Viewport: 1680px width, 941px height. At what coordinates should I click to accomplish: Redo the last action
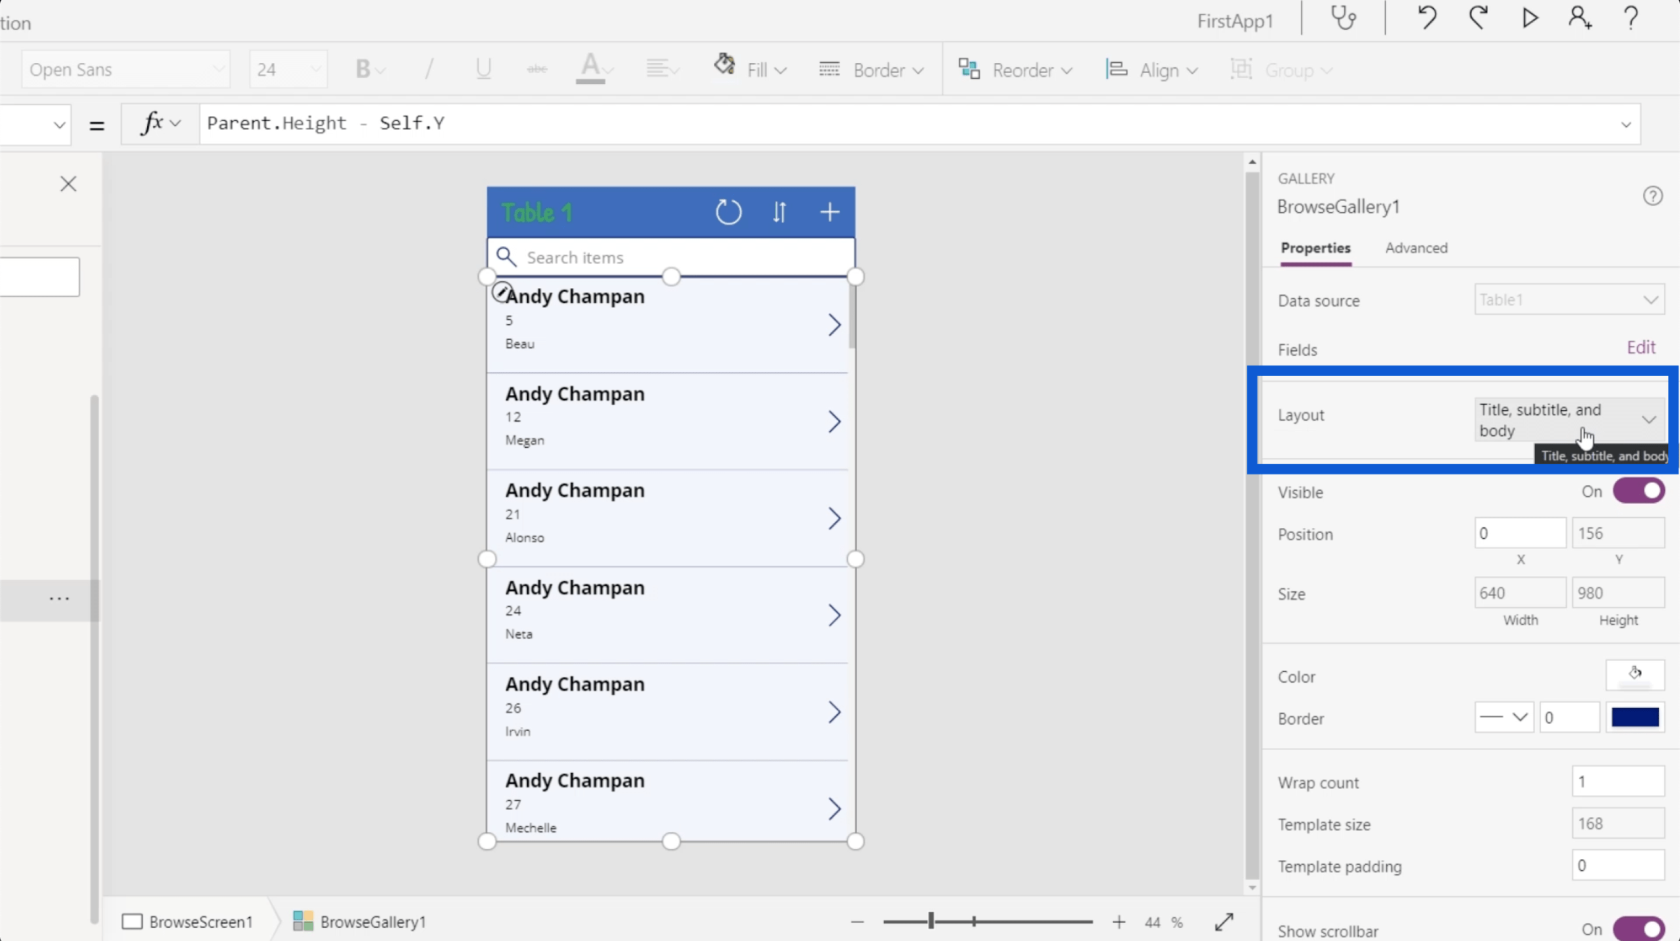tap(1478, 18)
